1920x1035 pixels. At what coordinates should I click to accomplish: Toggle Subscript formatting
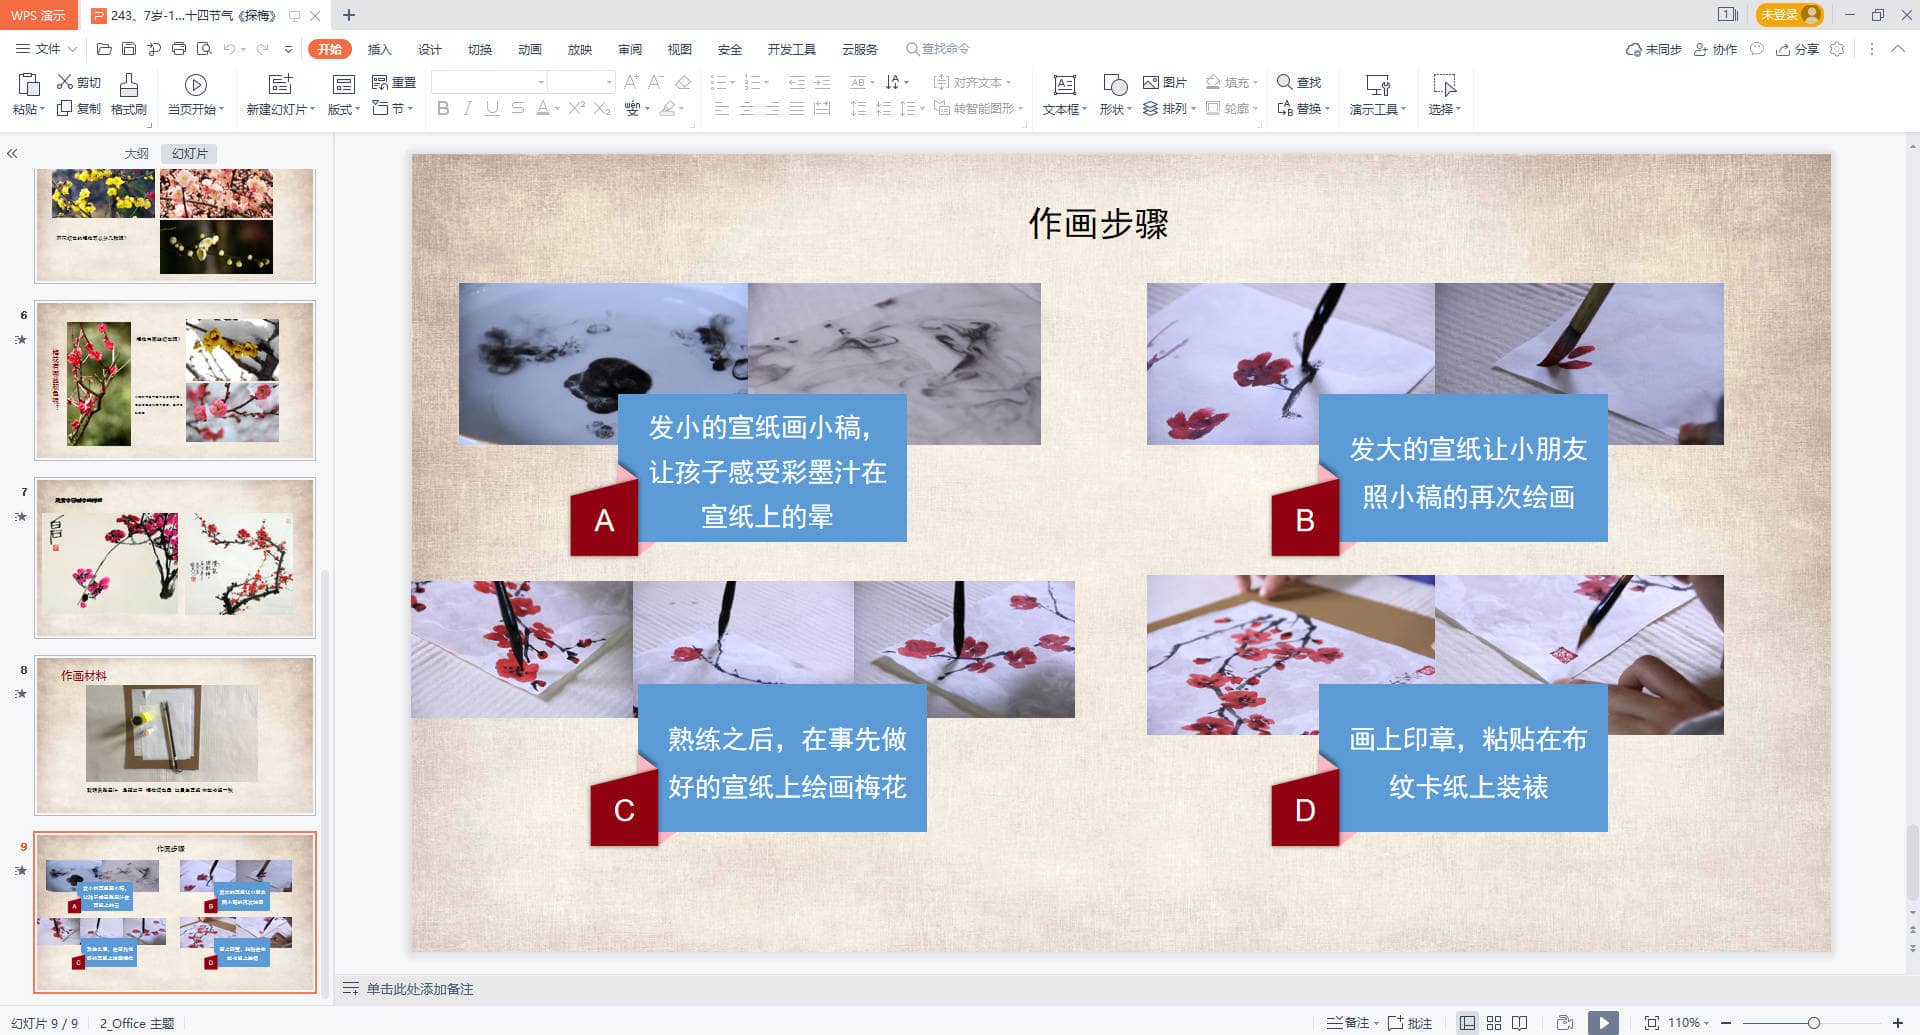pos(602,108)
